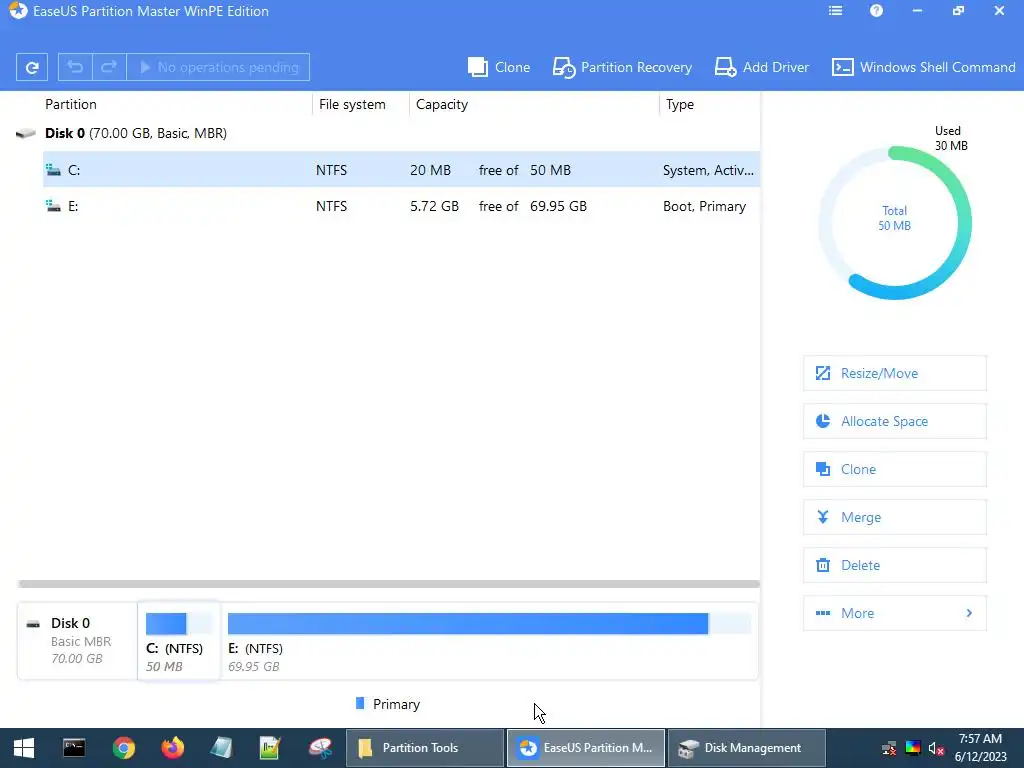Launch Windows Shell Command
Image resolution: width=1024 pixels, height=768 pixels.
pos(923,67)
